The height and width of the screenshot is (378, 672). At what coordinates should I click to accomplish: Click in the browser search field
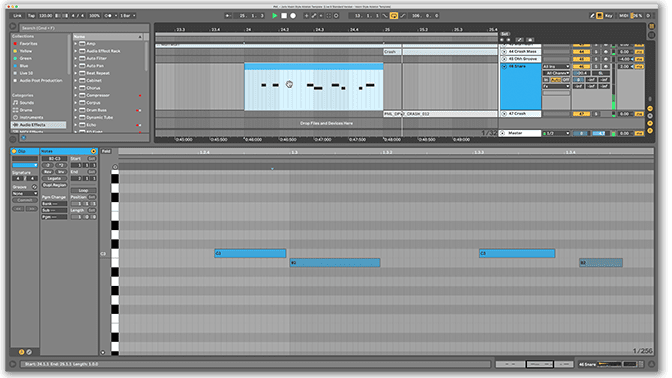[84, 28]
